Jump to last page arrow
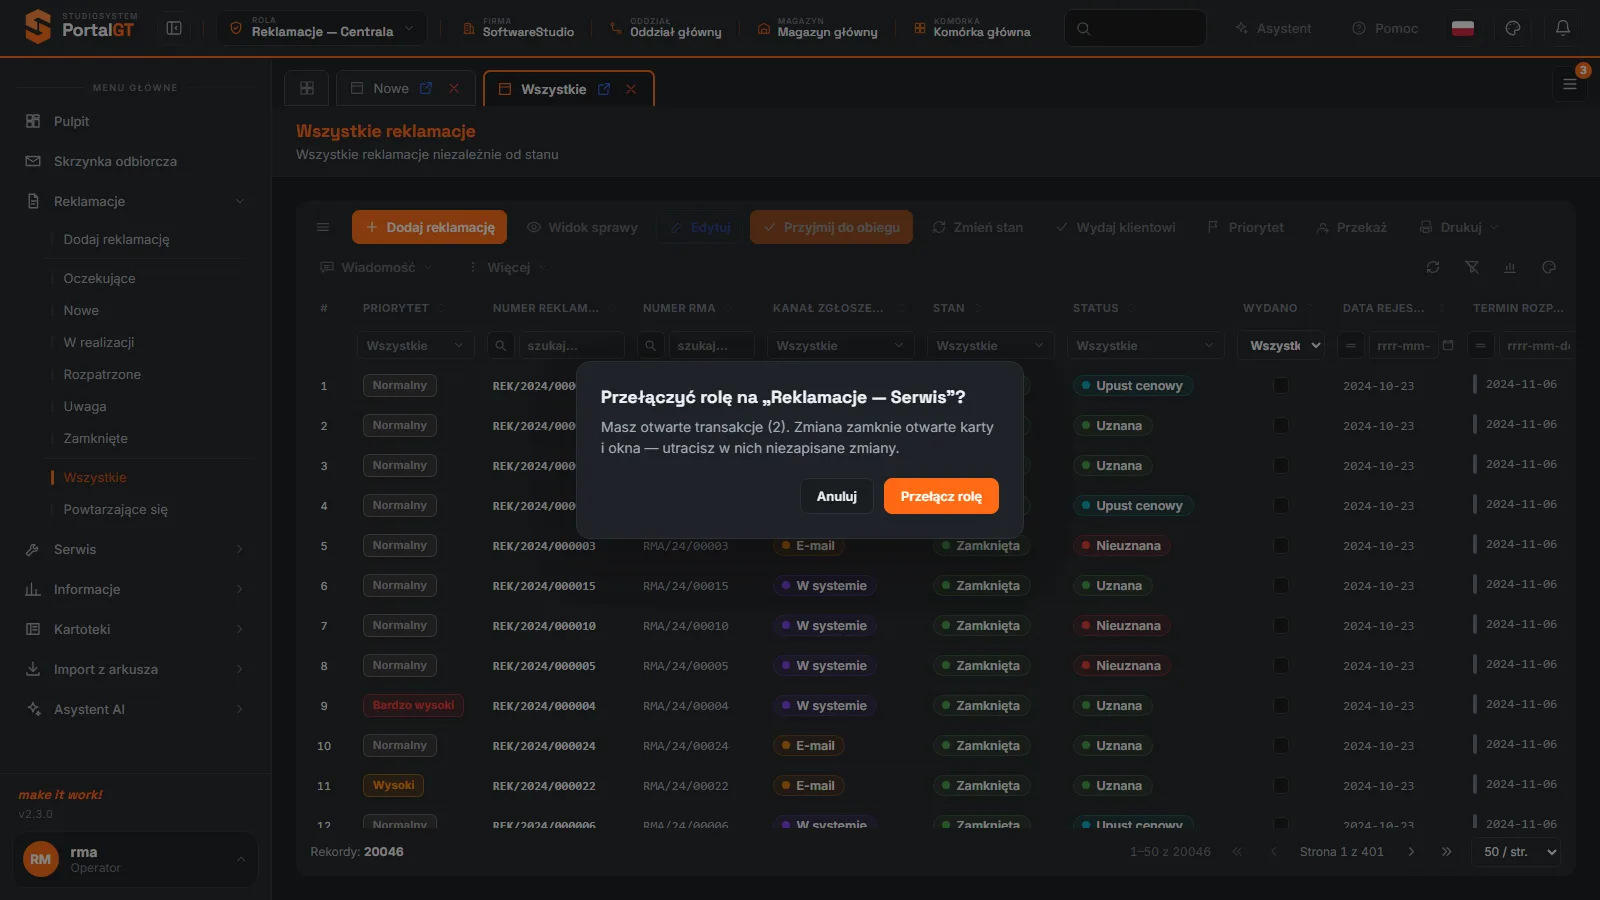Viewport: 1600px width, 900px height. [x=1446, y=852]
